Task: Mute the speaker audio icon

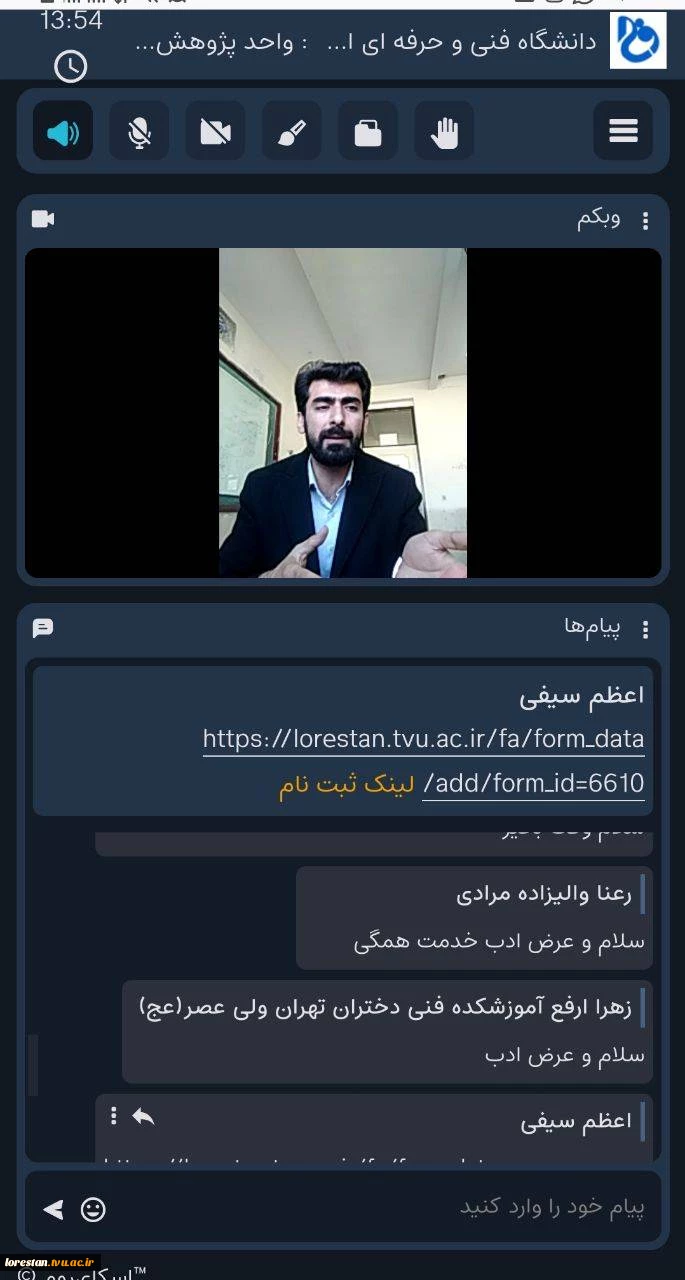Action: [x=63, y=131]
